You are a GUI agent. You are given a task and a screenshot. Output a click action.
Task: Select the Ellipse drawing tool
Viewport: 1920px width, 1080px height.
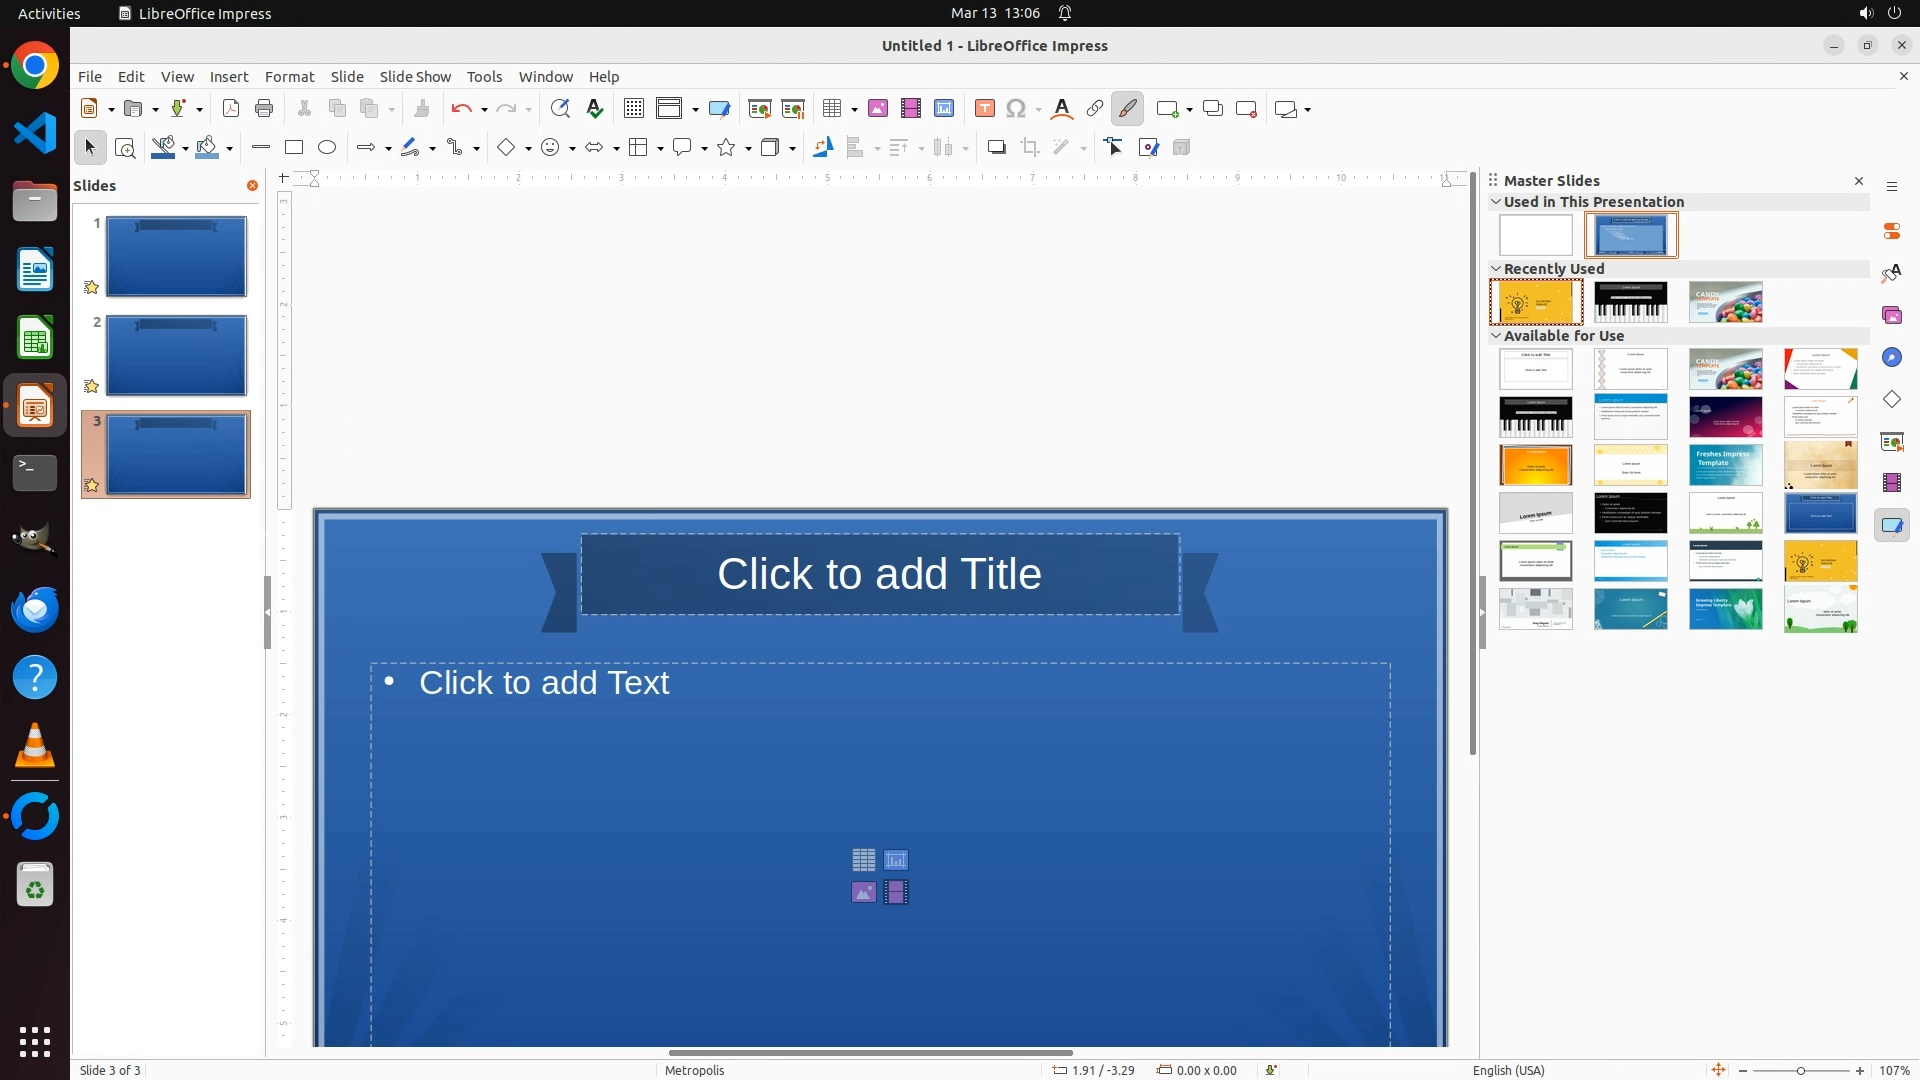(327, 148)
